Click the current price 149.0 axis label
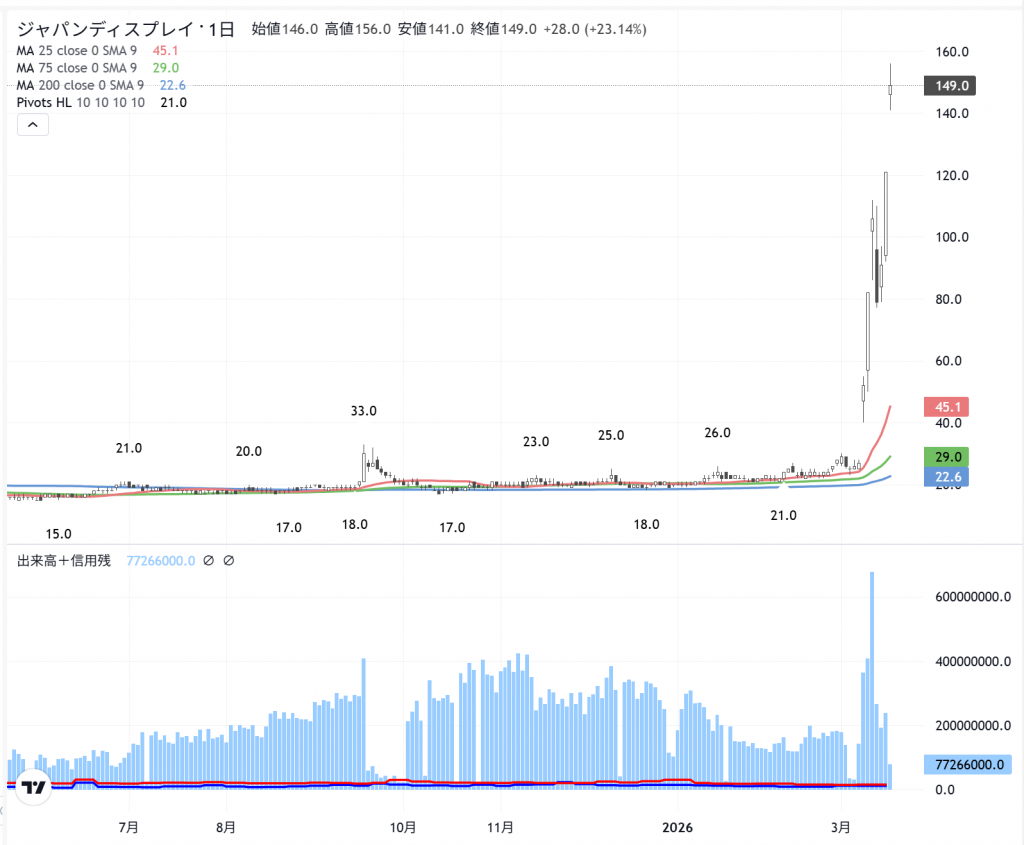 click(949, 87)
